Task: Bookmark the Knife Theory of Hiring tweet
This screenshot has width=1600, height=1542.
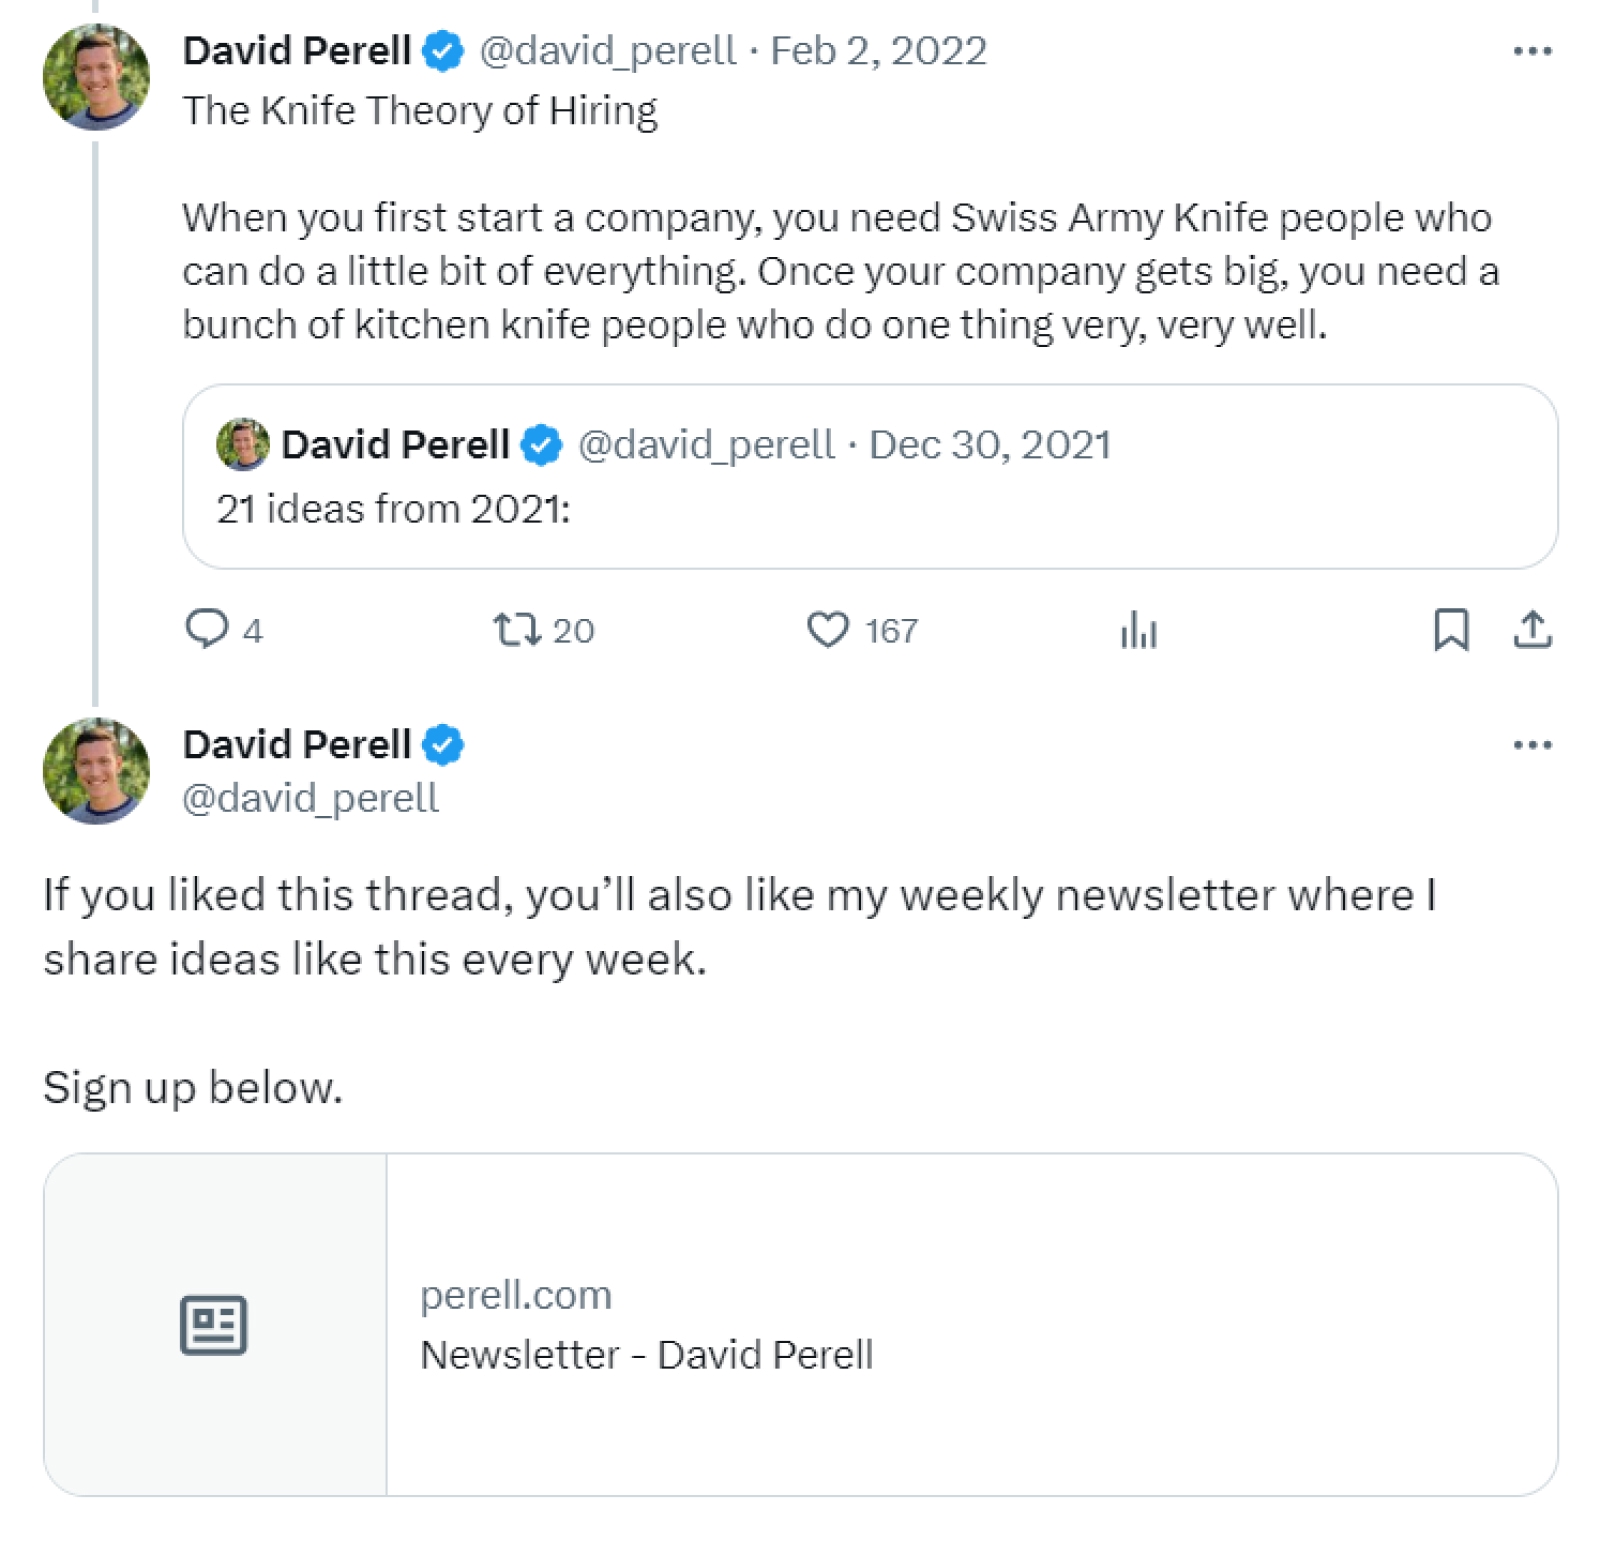Action: click(1450, 629)
